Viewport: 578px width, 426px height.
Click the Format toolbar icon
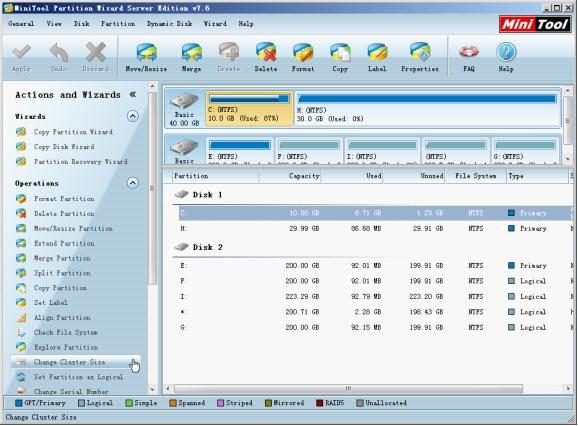click(x=303, y=53)
